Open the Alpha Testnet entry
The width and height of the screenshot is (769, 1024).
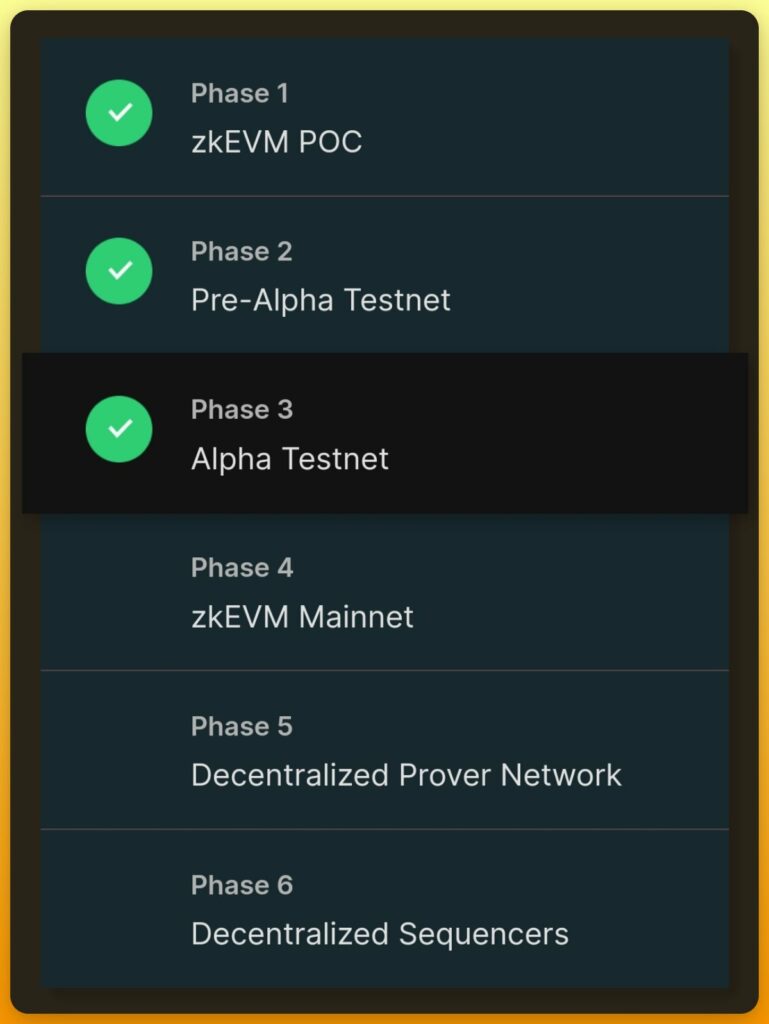click(x=290, y=458)
